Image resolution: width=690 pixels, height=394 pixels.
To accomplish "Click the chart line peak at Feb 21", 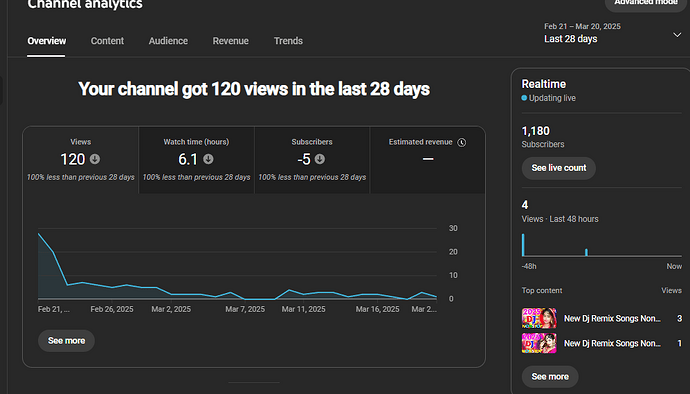I will 39,234.
